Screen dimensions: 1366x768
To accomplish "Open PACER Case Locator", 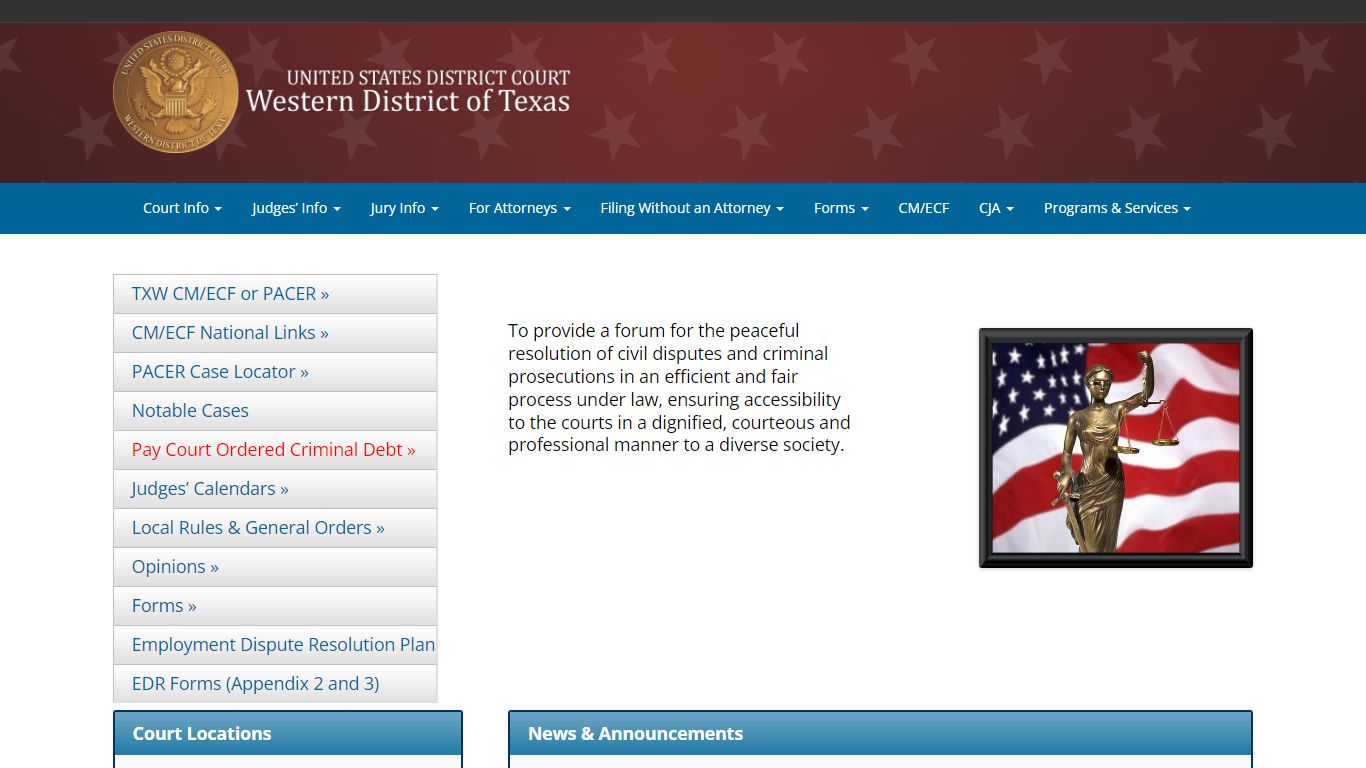I will 275,372.
